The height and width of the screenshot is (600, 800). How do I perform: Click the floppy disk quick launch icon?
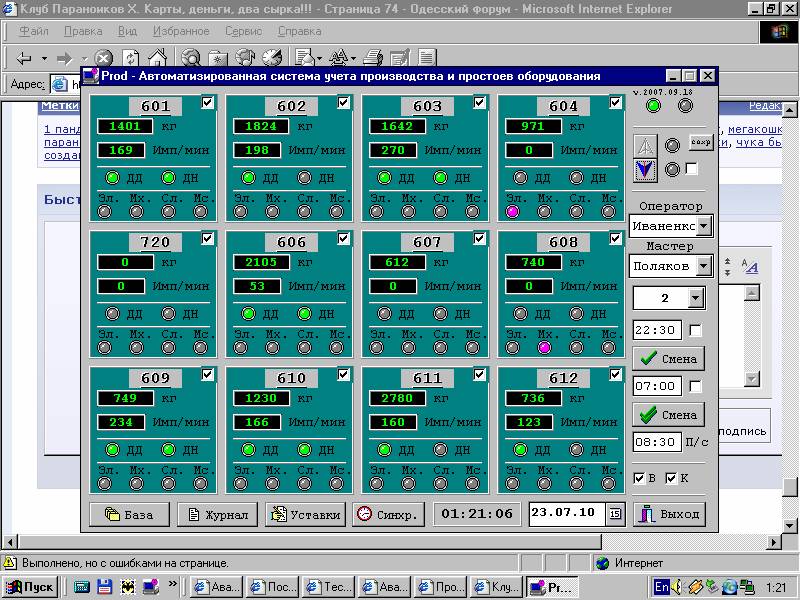click(104, 587)
